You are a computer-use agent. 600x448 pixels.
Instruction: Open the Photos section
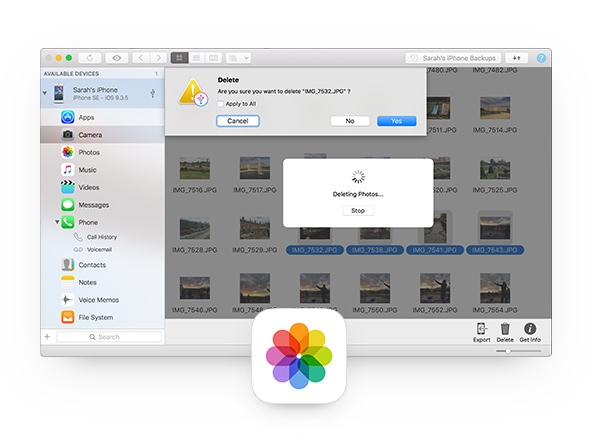click(103, 152)
